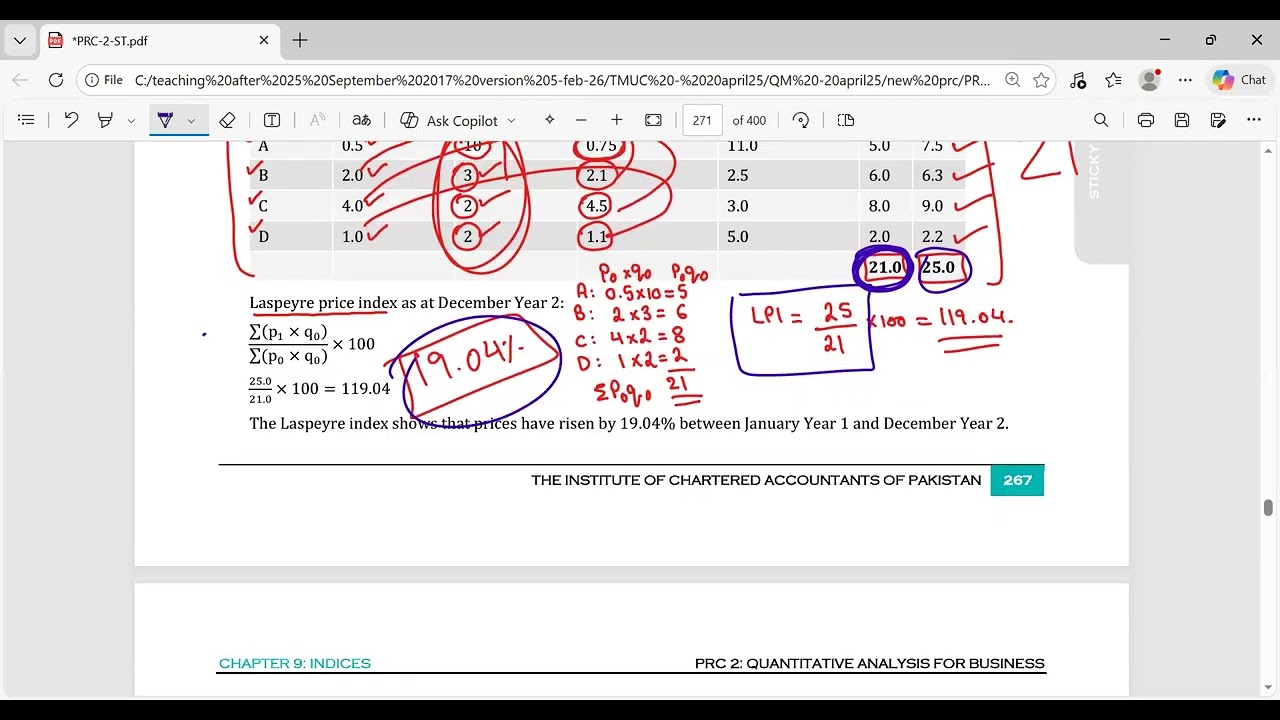Viewport: 1280px width, 720px height.
Task: Click the 'of 400' page count text
Action: point(749,120)
